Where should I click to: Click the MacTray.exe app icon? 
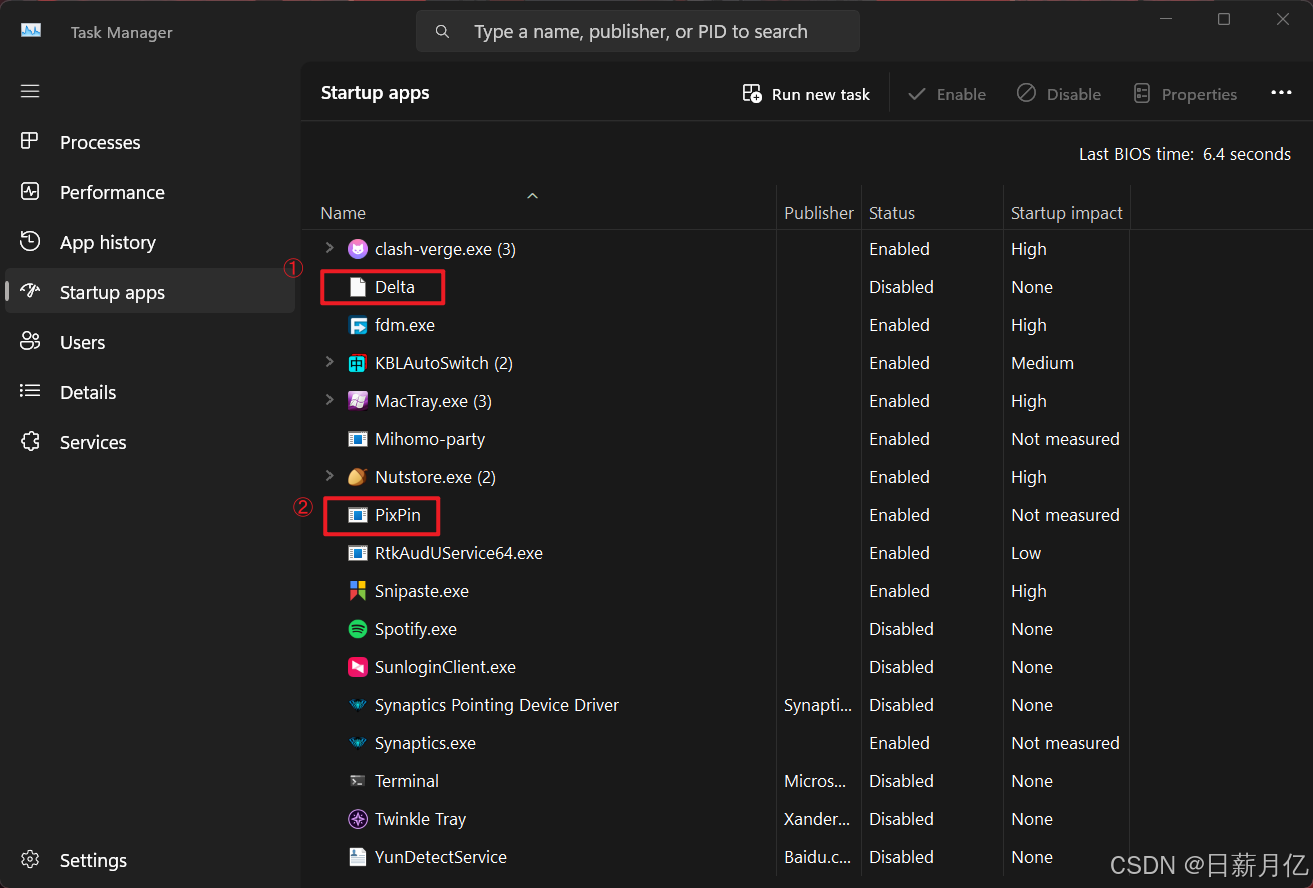357,401
